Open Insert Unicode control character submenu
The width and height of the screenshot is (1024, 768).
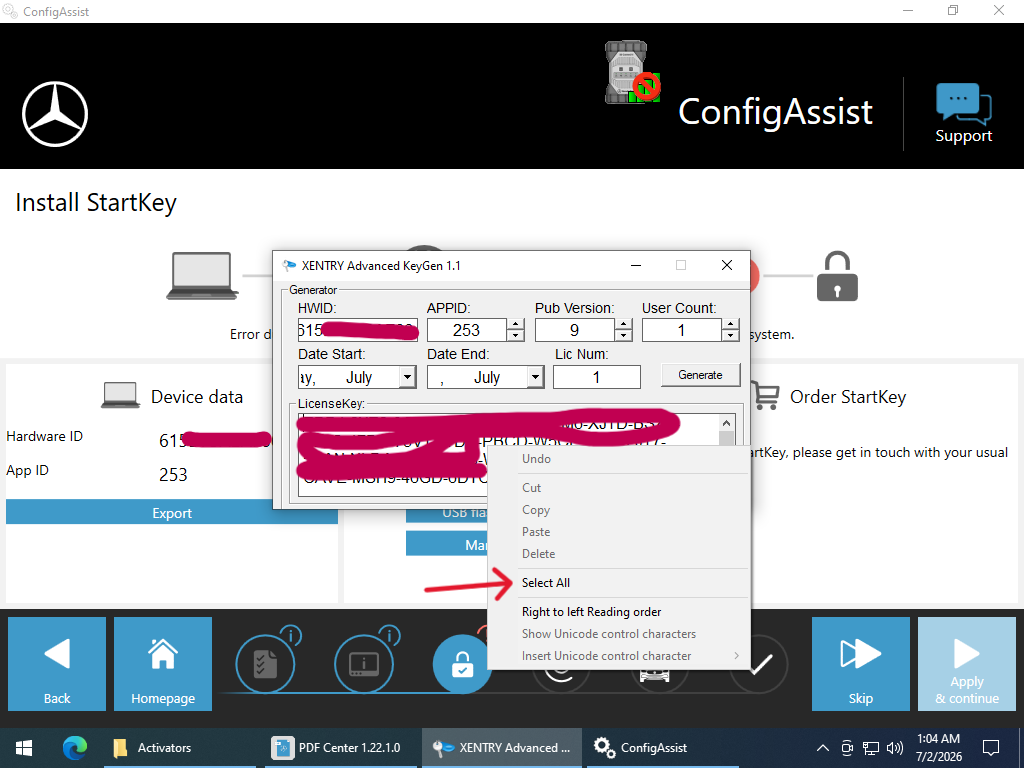(618, 656)
